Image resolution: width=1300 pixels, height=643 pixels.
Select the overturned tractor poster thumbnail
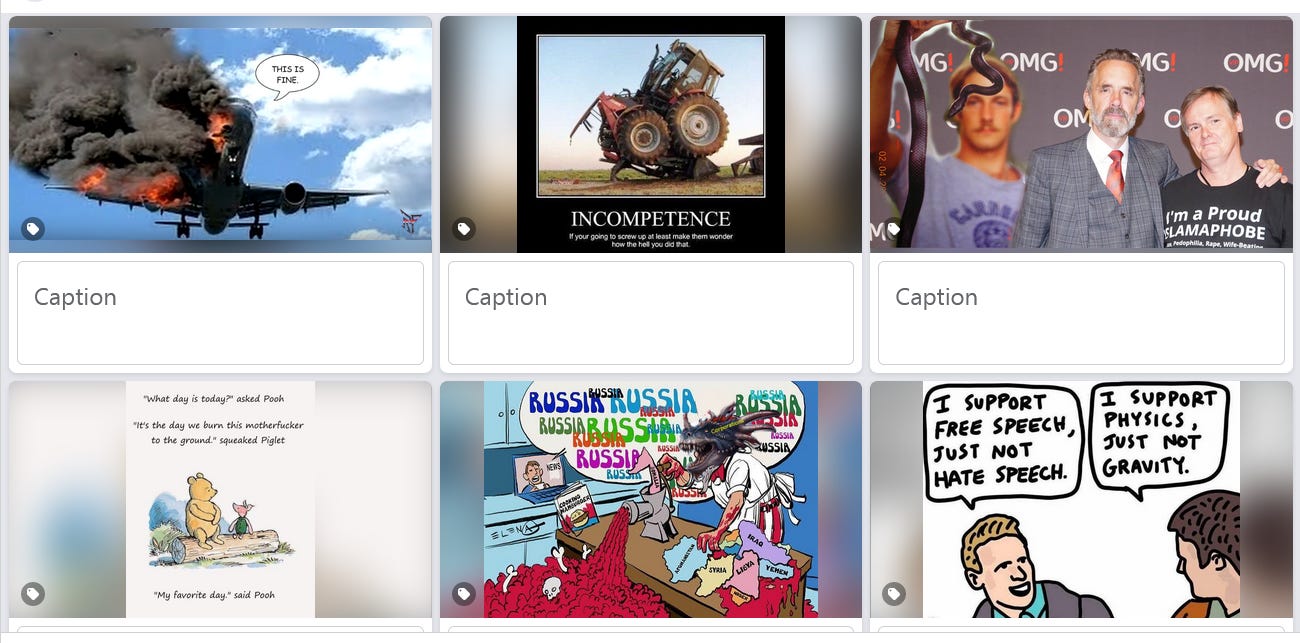pyautogui.click(x=651, y=134)
